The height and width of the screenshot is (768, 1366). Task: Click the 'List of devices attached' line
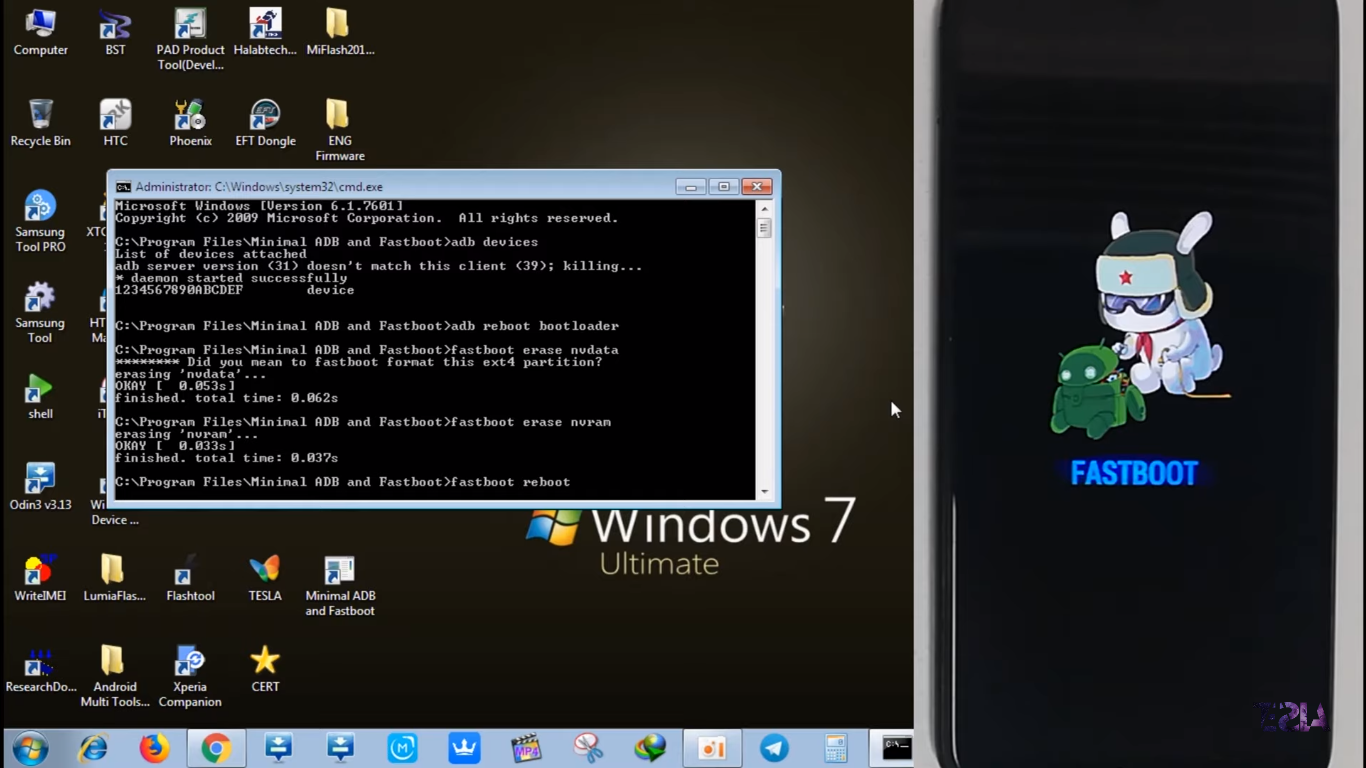tap(211, 254)
